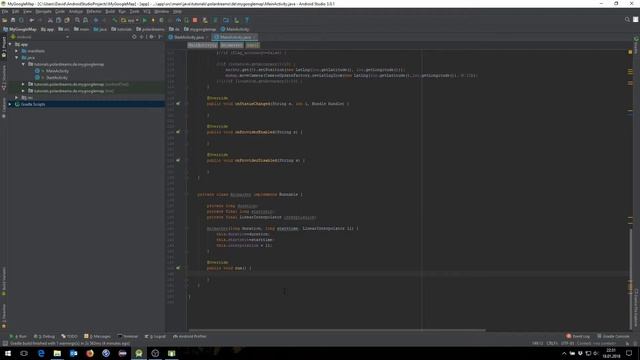Click the Search Everywhere magnifier icon
The width and height of the screenshot is (640, 360).
[627, 20]
